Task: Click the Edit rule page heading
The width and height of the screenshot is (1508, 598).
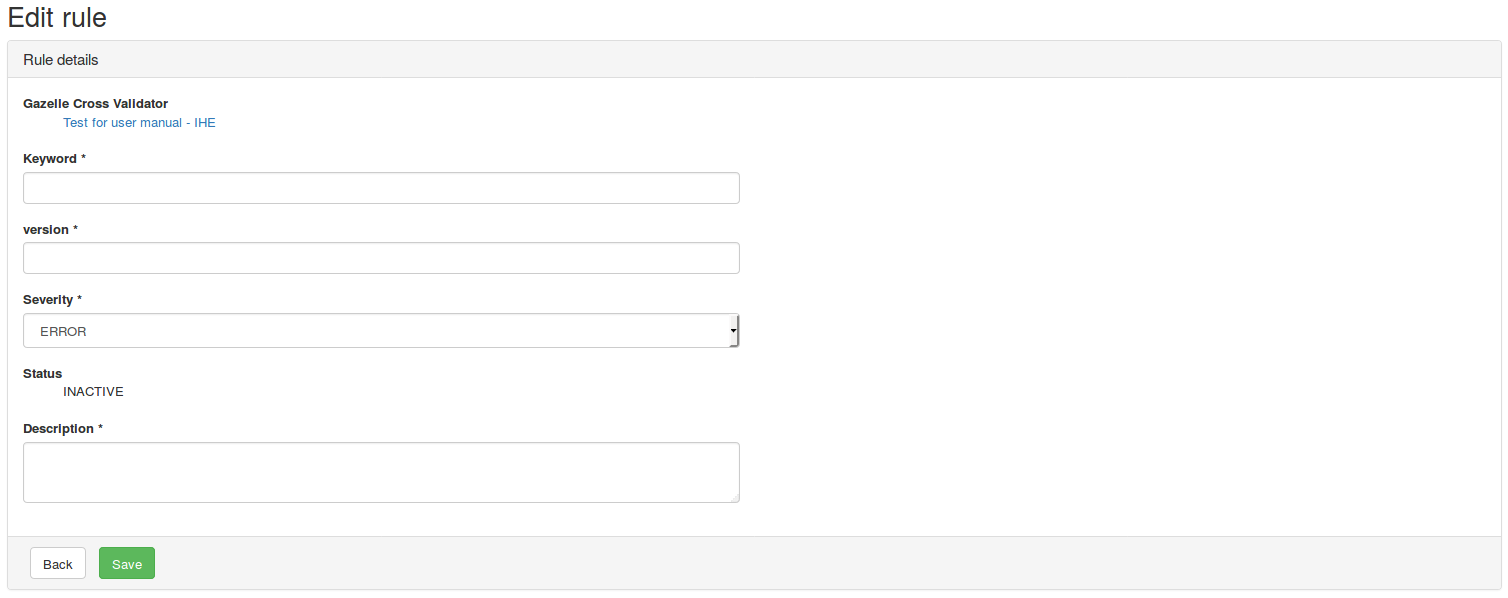Action: click(57, 17)
